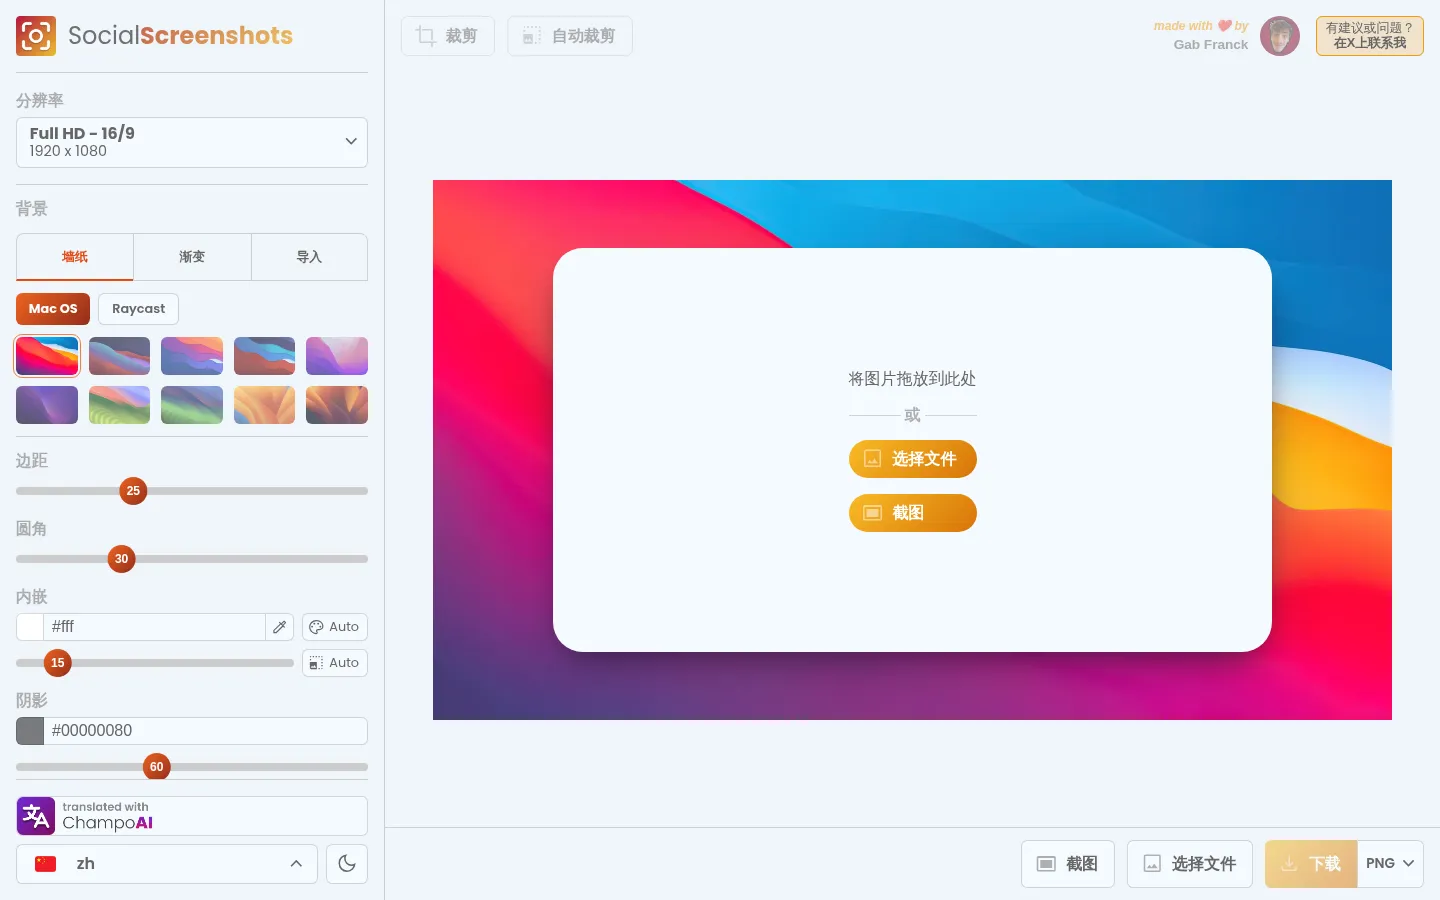The width and height of the screenshot is (1440, 900).
Task: Select the third wallpaper thumbnail in the bottom row
Action: pyautogui.click(x=192, y=405)
